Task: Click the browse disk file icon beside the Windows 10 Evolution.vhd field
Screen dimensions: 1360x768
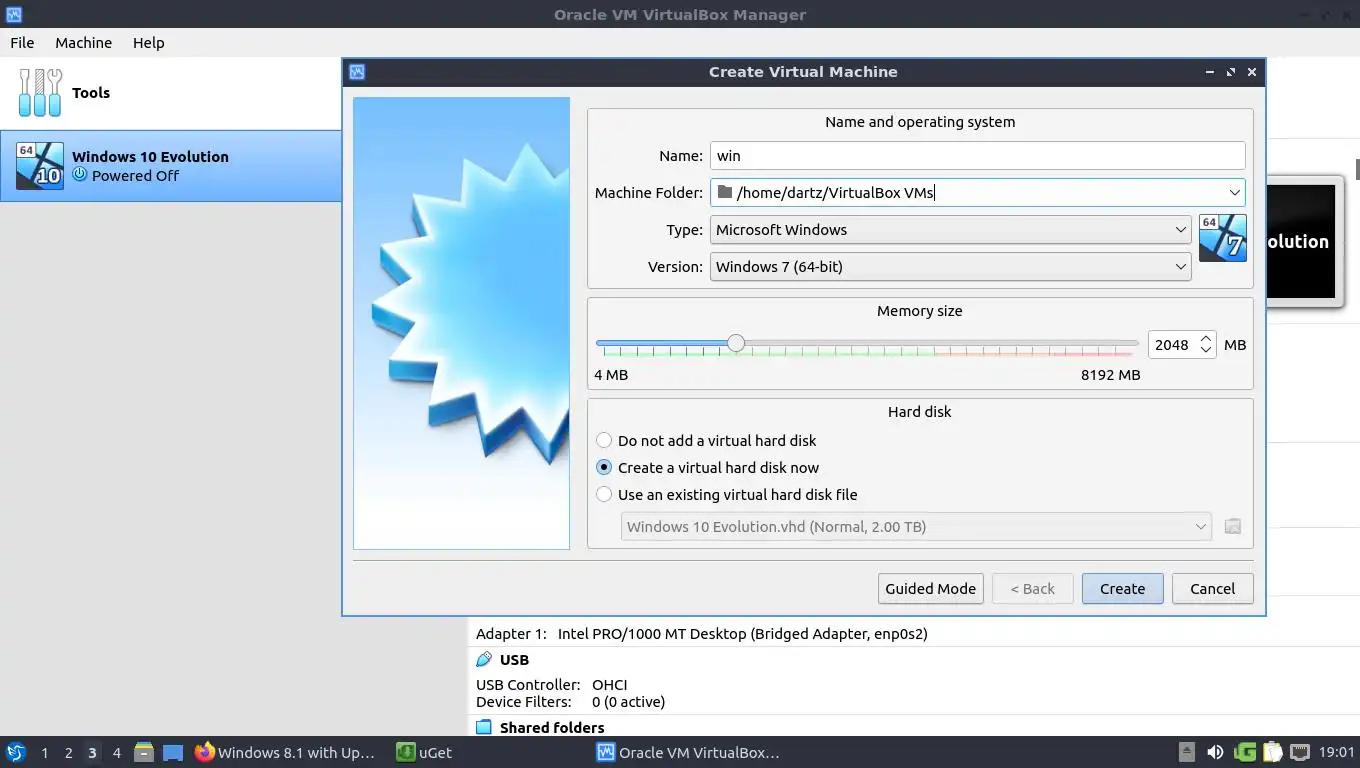Action: [x=1233, y=527]
